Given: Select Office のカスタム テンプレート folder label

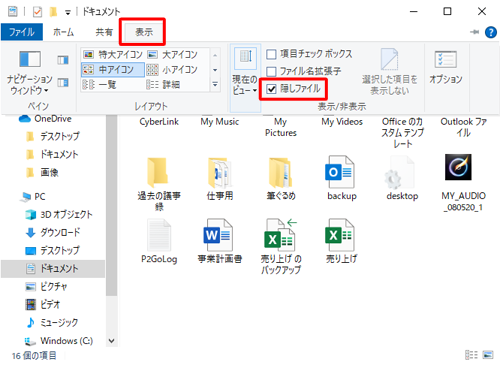Looking at the screenshot, I should [x=402, y=133].
